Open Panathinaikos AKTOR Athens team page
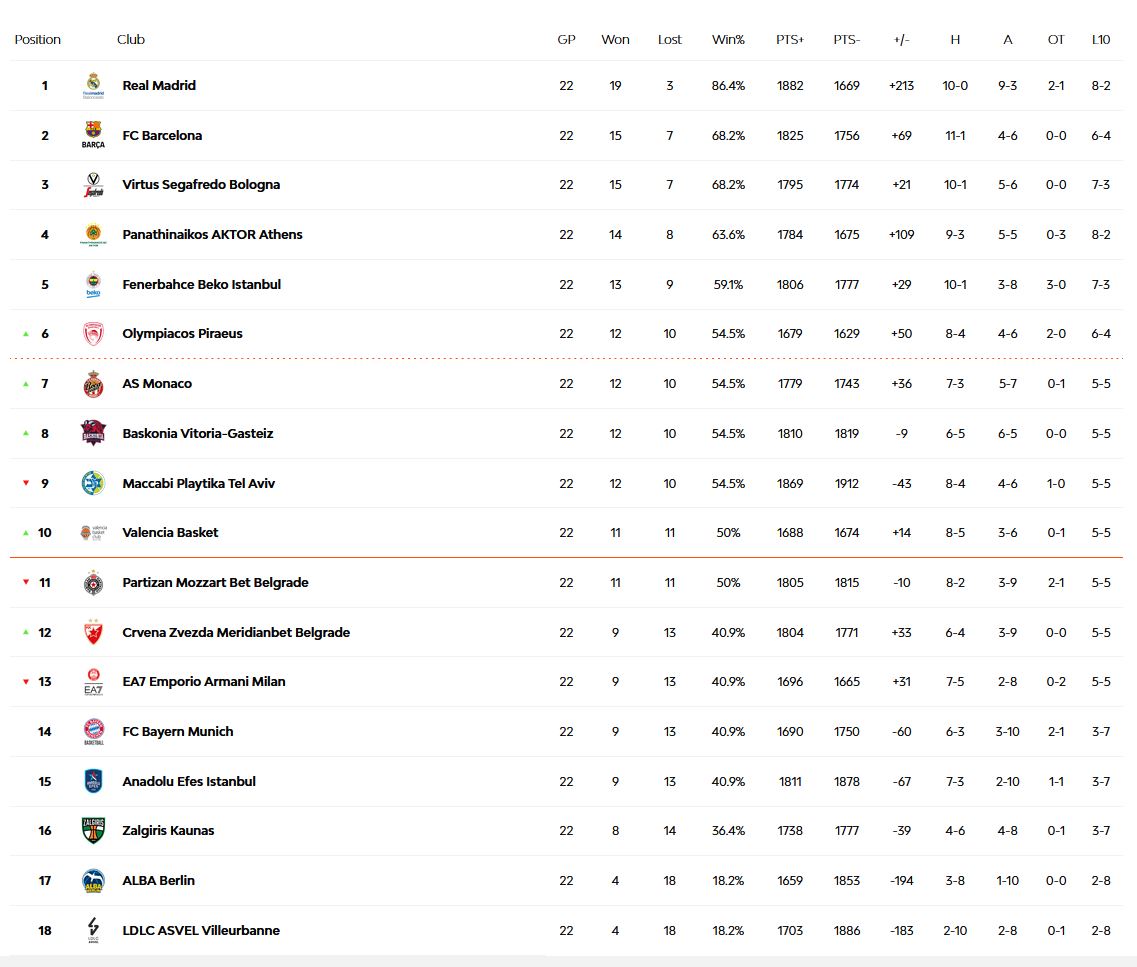Screen dimensions: 1137x967 tap(212, 235)
